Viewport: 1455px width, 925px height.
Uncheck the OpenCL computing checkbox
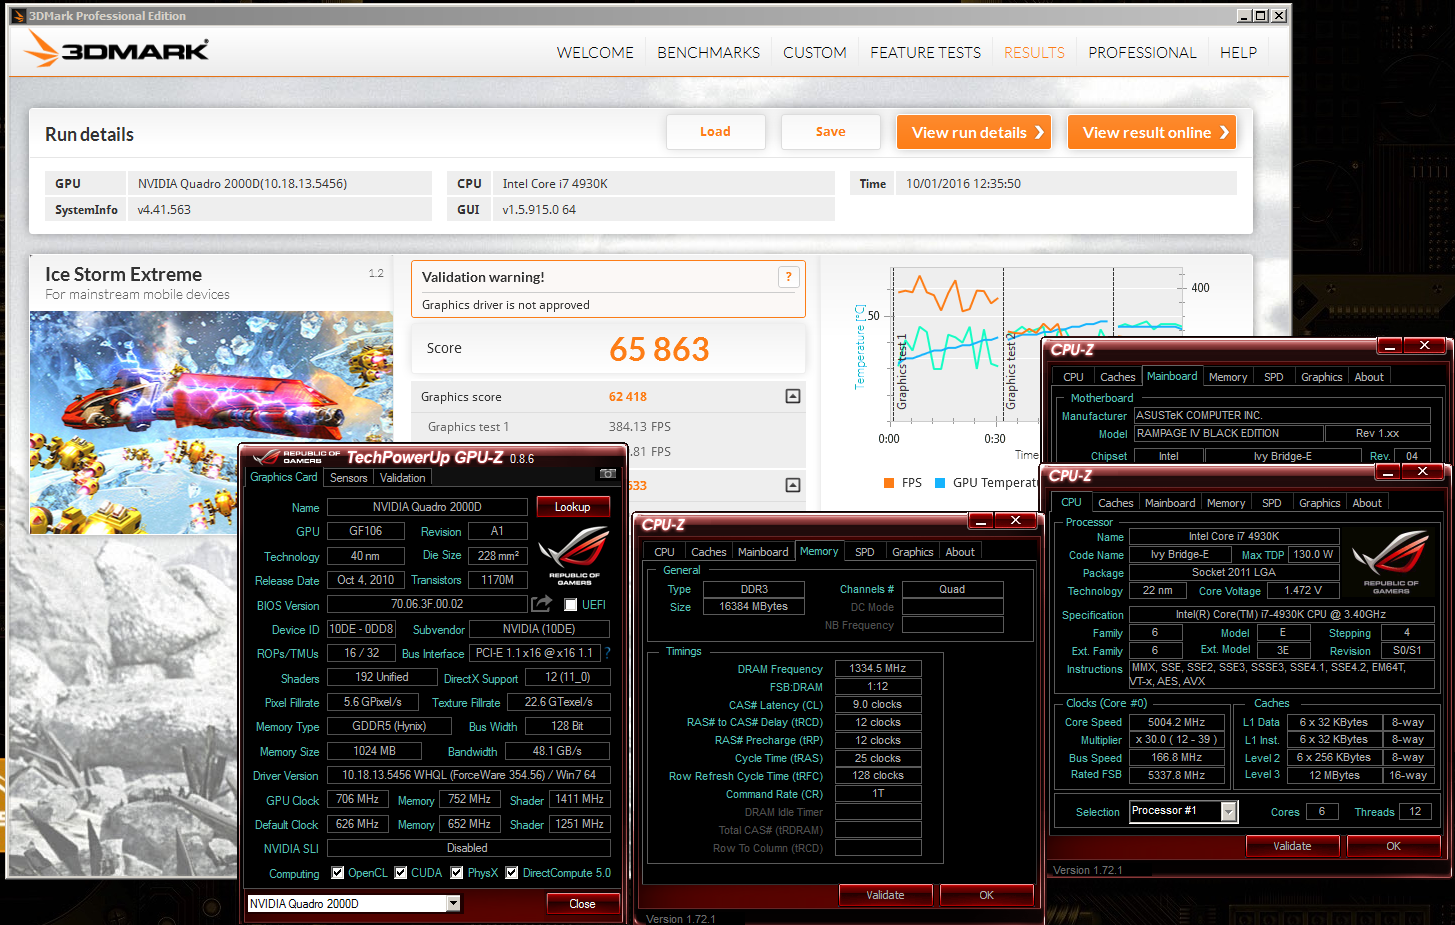[337, 872]
